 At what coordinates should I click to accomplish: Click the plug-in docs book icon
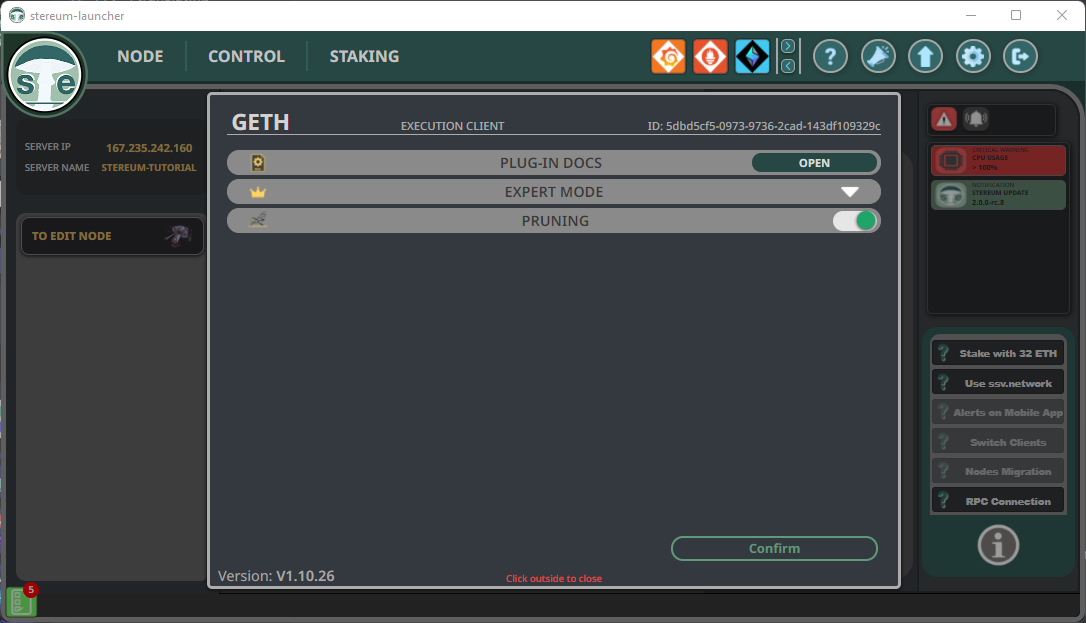pyautogui.click(x=258, y=163)
